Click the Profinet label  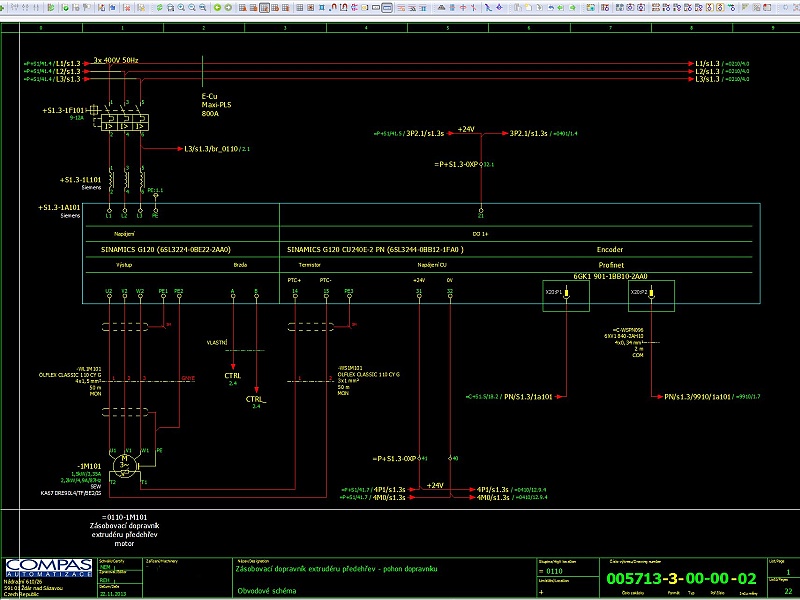[x=611, y=265]
